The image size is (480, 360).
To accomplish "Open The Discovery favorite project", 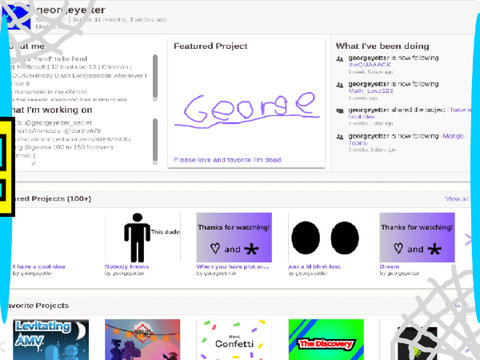I will [326, 339].
